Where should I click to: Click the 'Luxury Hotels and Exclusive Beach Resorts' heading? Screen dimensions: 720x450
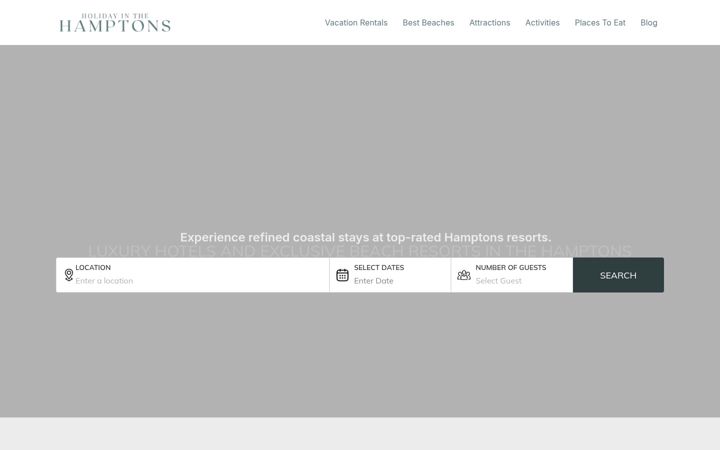[x=360, y=251]
